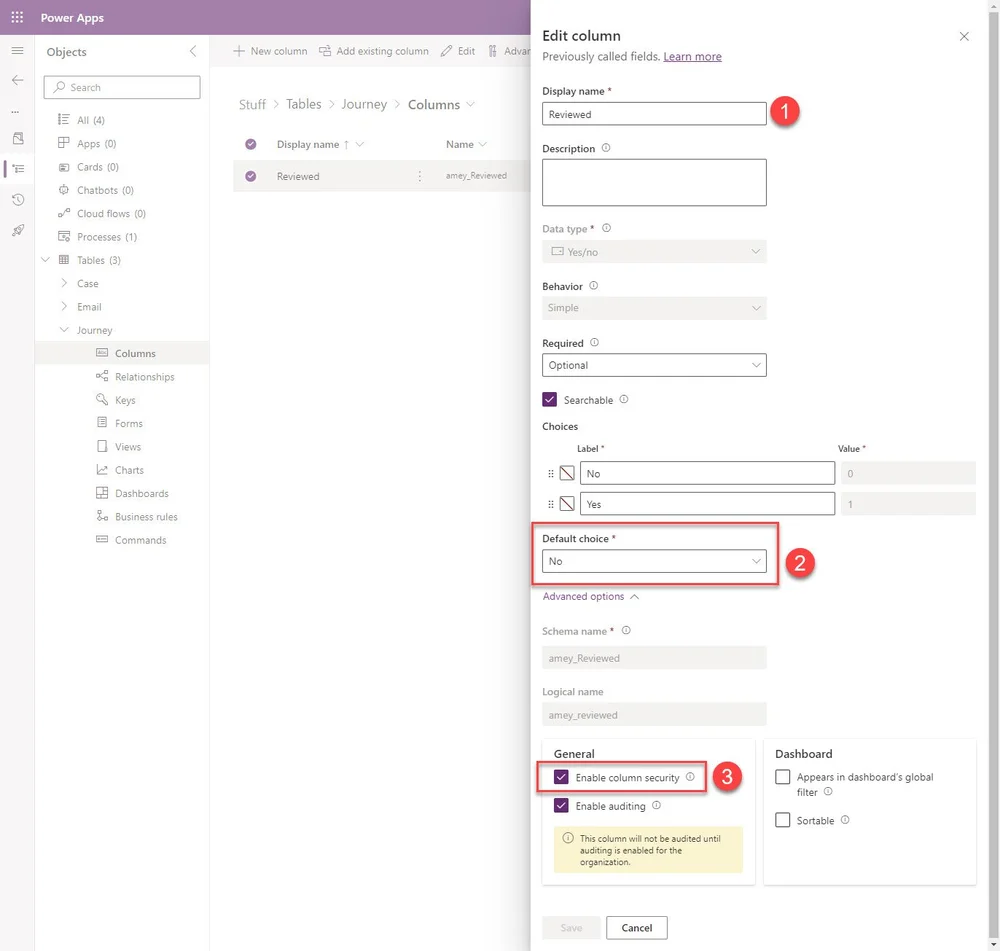This screenshot has height=951, width=1000.
Task: Click the back arrow in the left rail
Action: 16,81
